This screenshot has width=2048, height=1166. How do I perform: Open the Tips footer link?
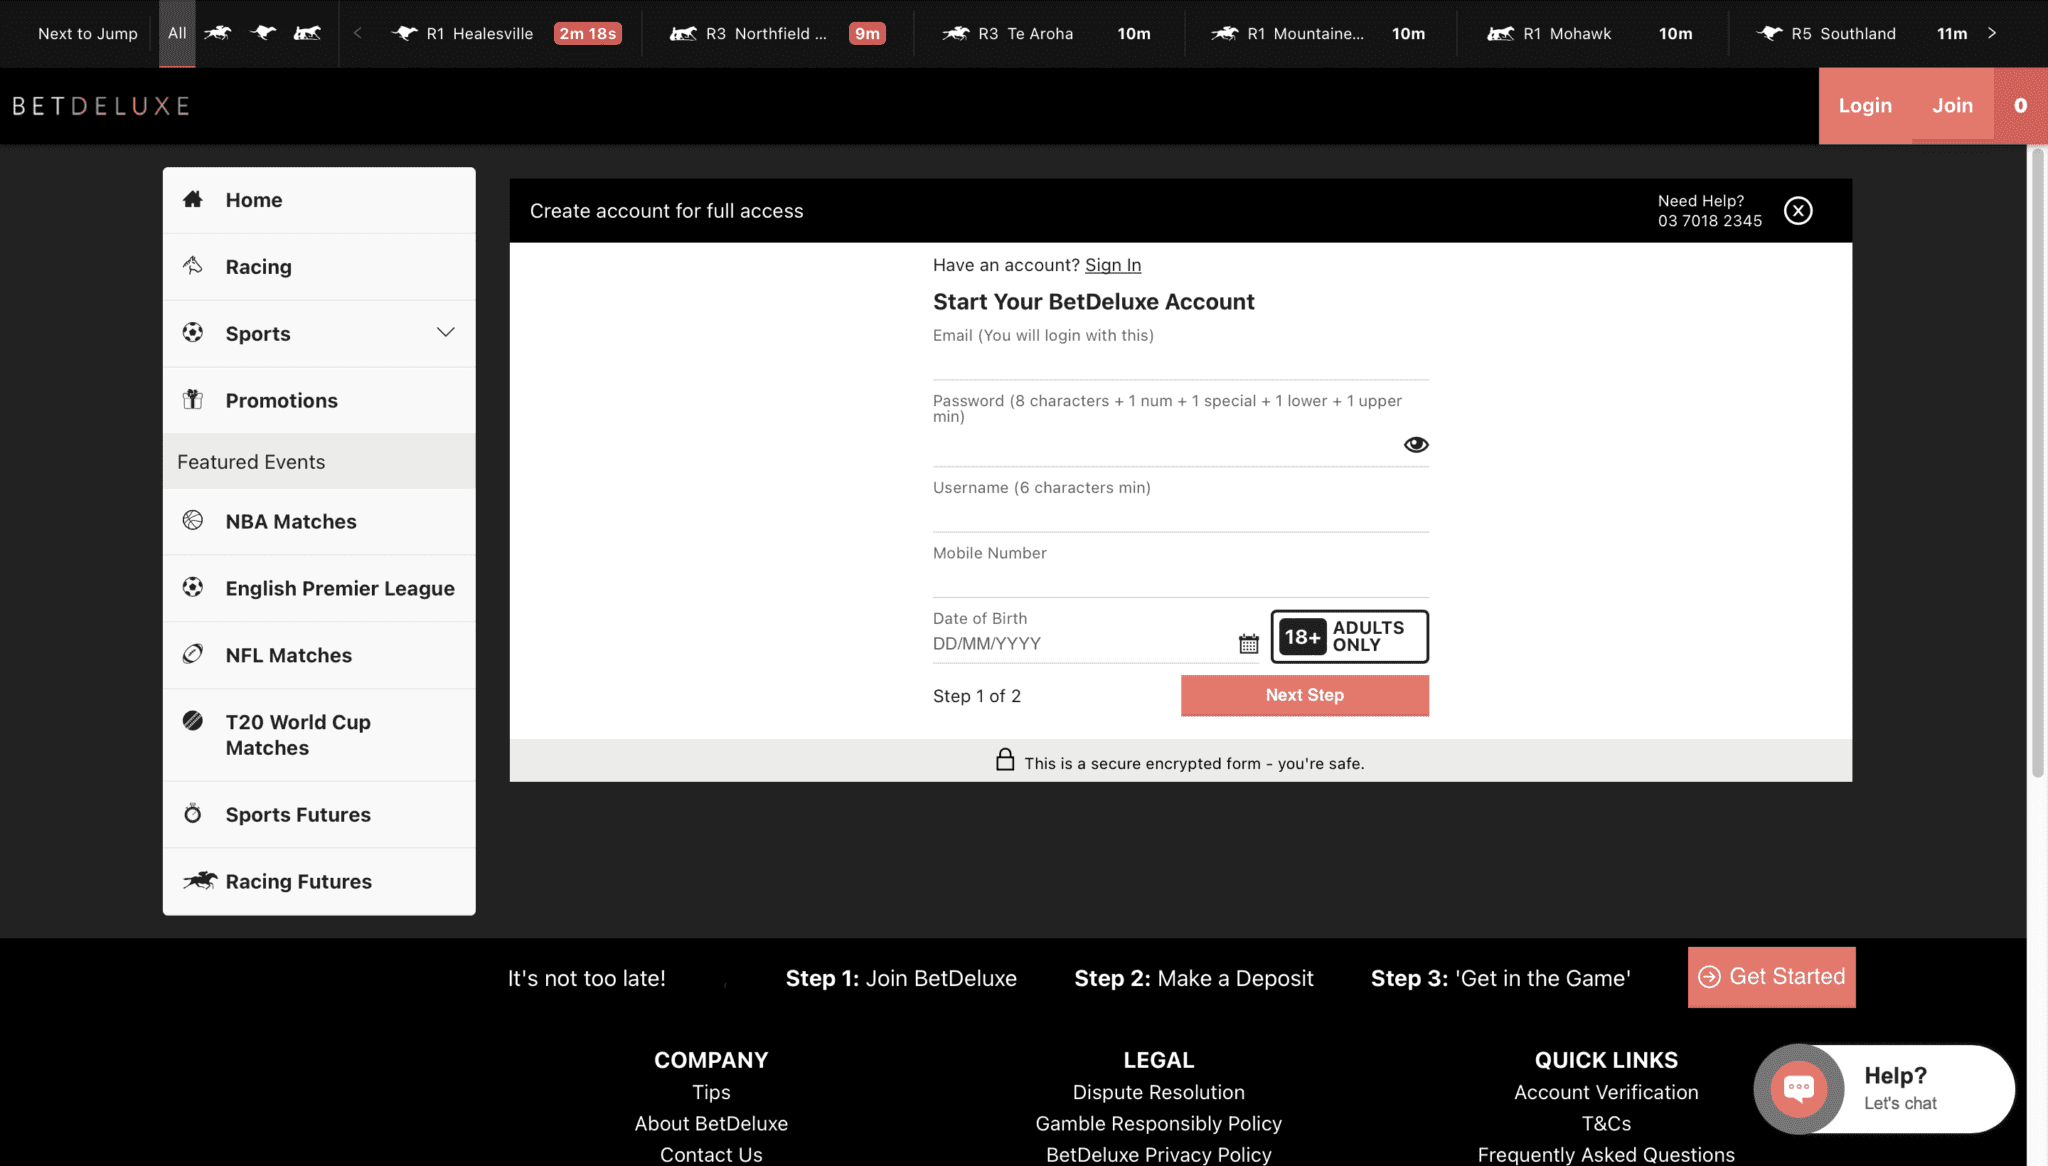coord(711,1093)
